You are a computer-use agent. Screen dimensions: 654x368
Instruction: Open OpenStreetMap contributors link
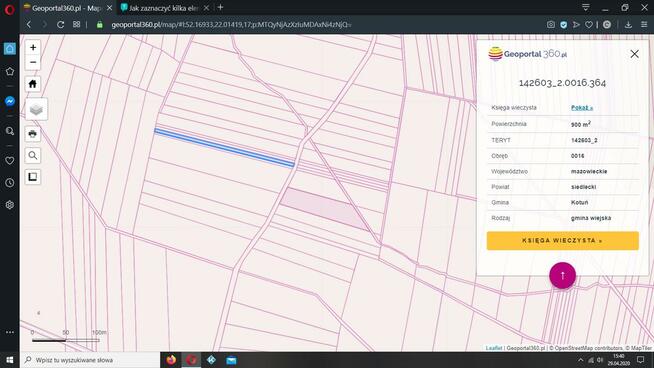[x=588, y=348]
